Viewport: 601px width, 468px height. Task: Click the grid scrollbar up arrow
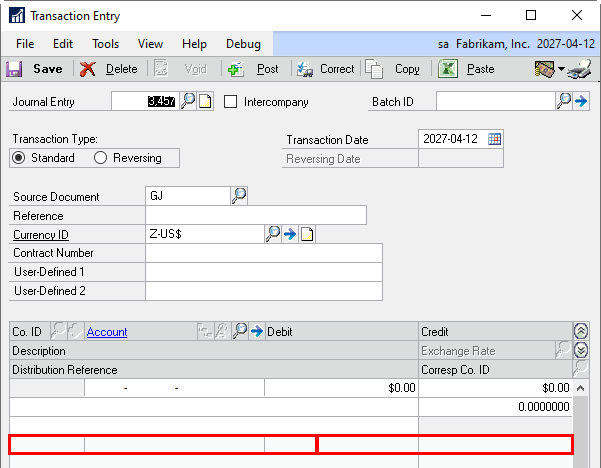[x=580, y=388]
